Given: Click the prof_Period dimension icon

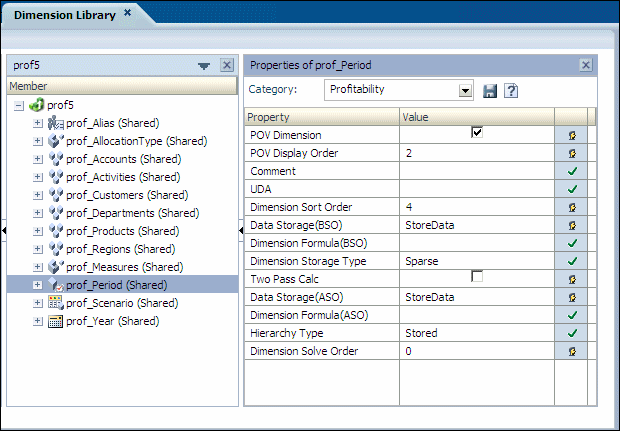Looking at the screenshot, I should (55, 285).
